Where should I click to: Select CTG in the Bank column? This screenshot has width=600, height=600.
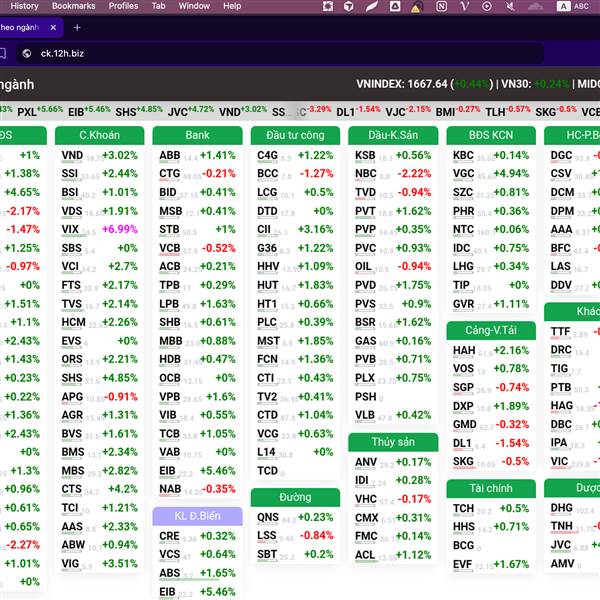click(197, 174)
